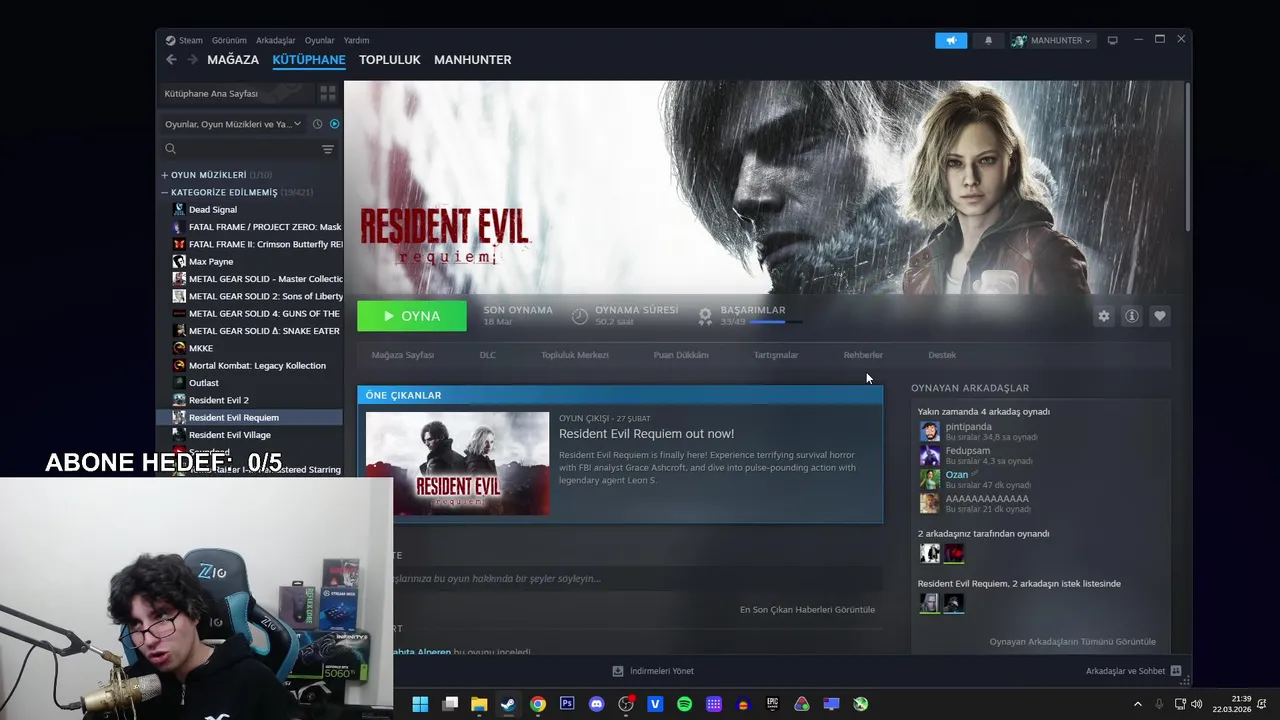1280x720 pixels.
Task: Click Kütüphane Ana Sayfası button
Action: [236, 93]
